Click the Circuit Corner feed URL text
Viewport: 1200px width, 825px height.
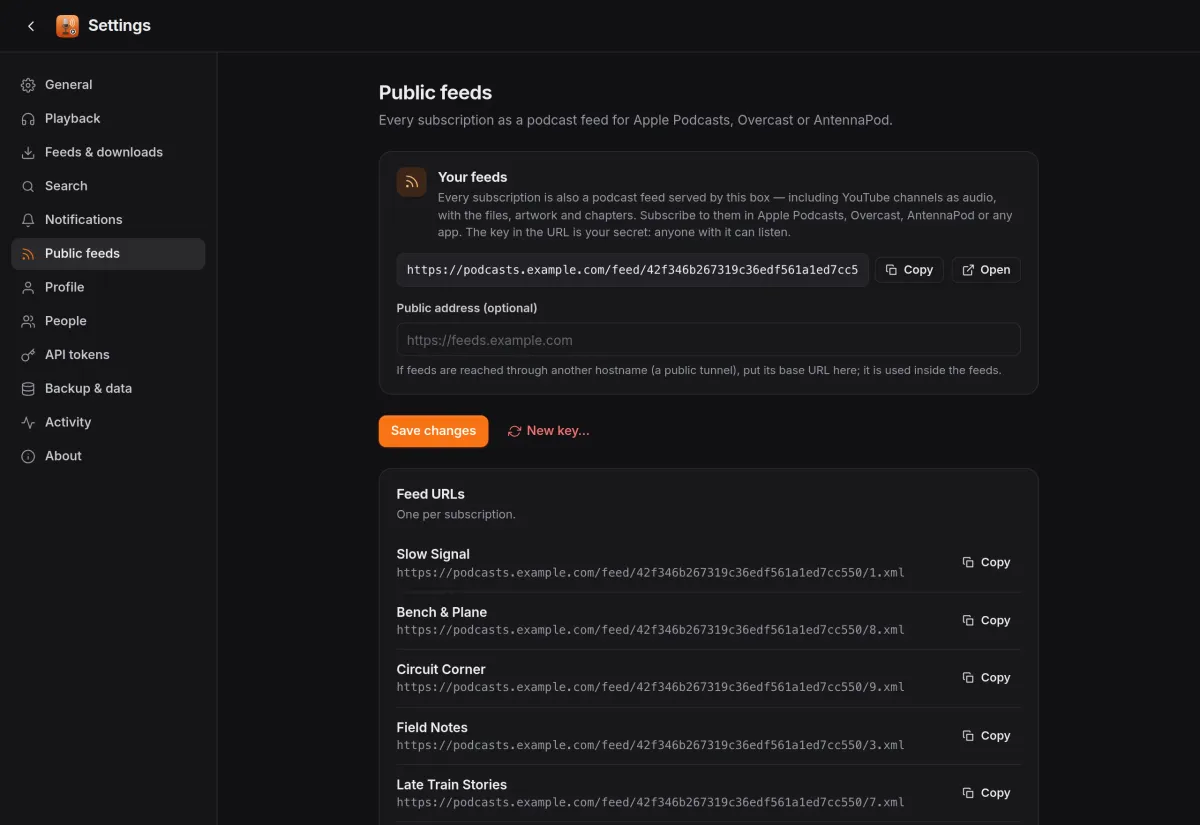[x=650, y=688]
